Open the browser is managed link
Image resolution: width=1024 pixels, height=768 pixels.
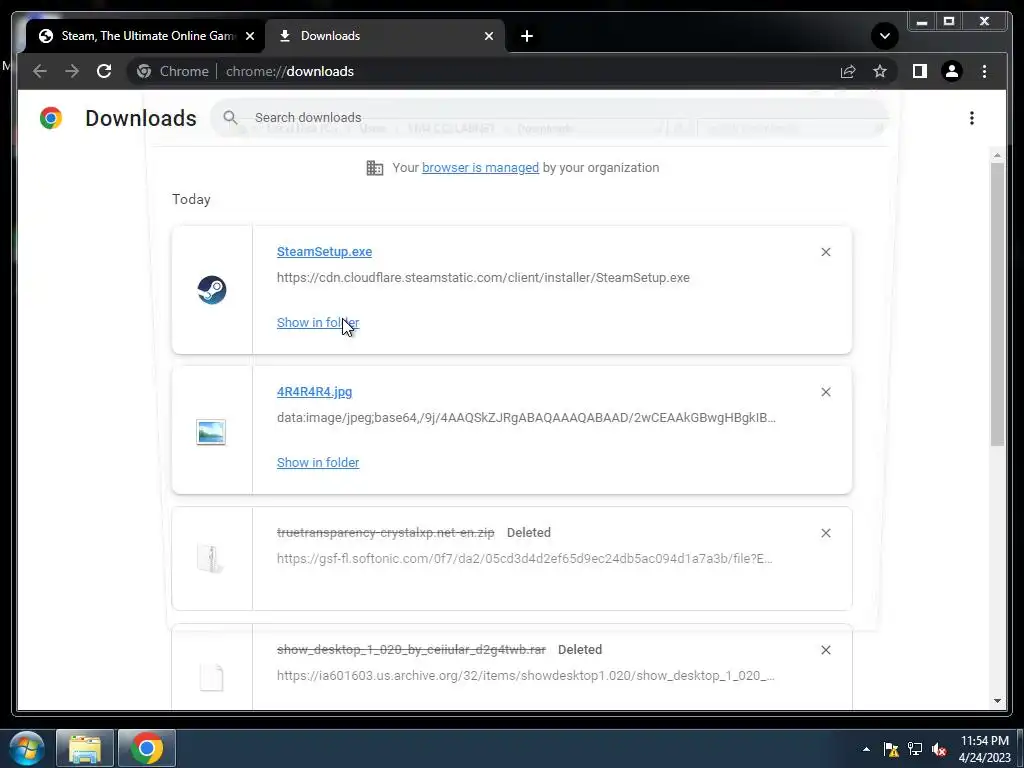click(x=480, y=168)
